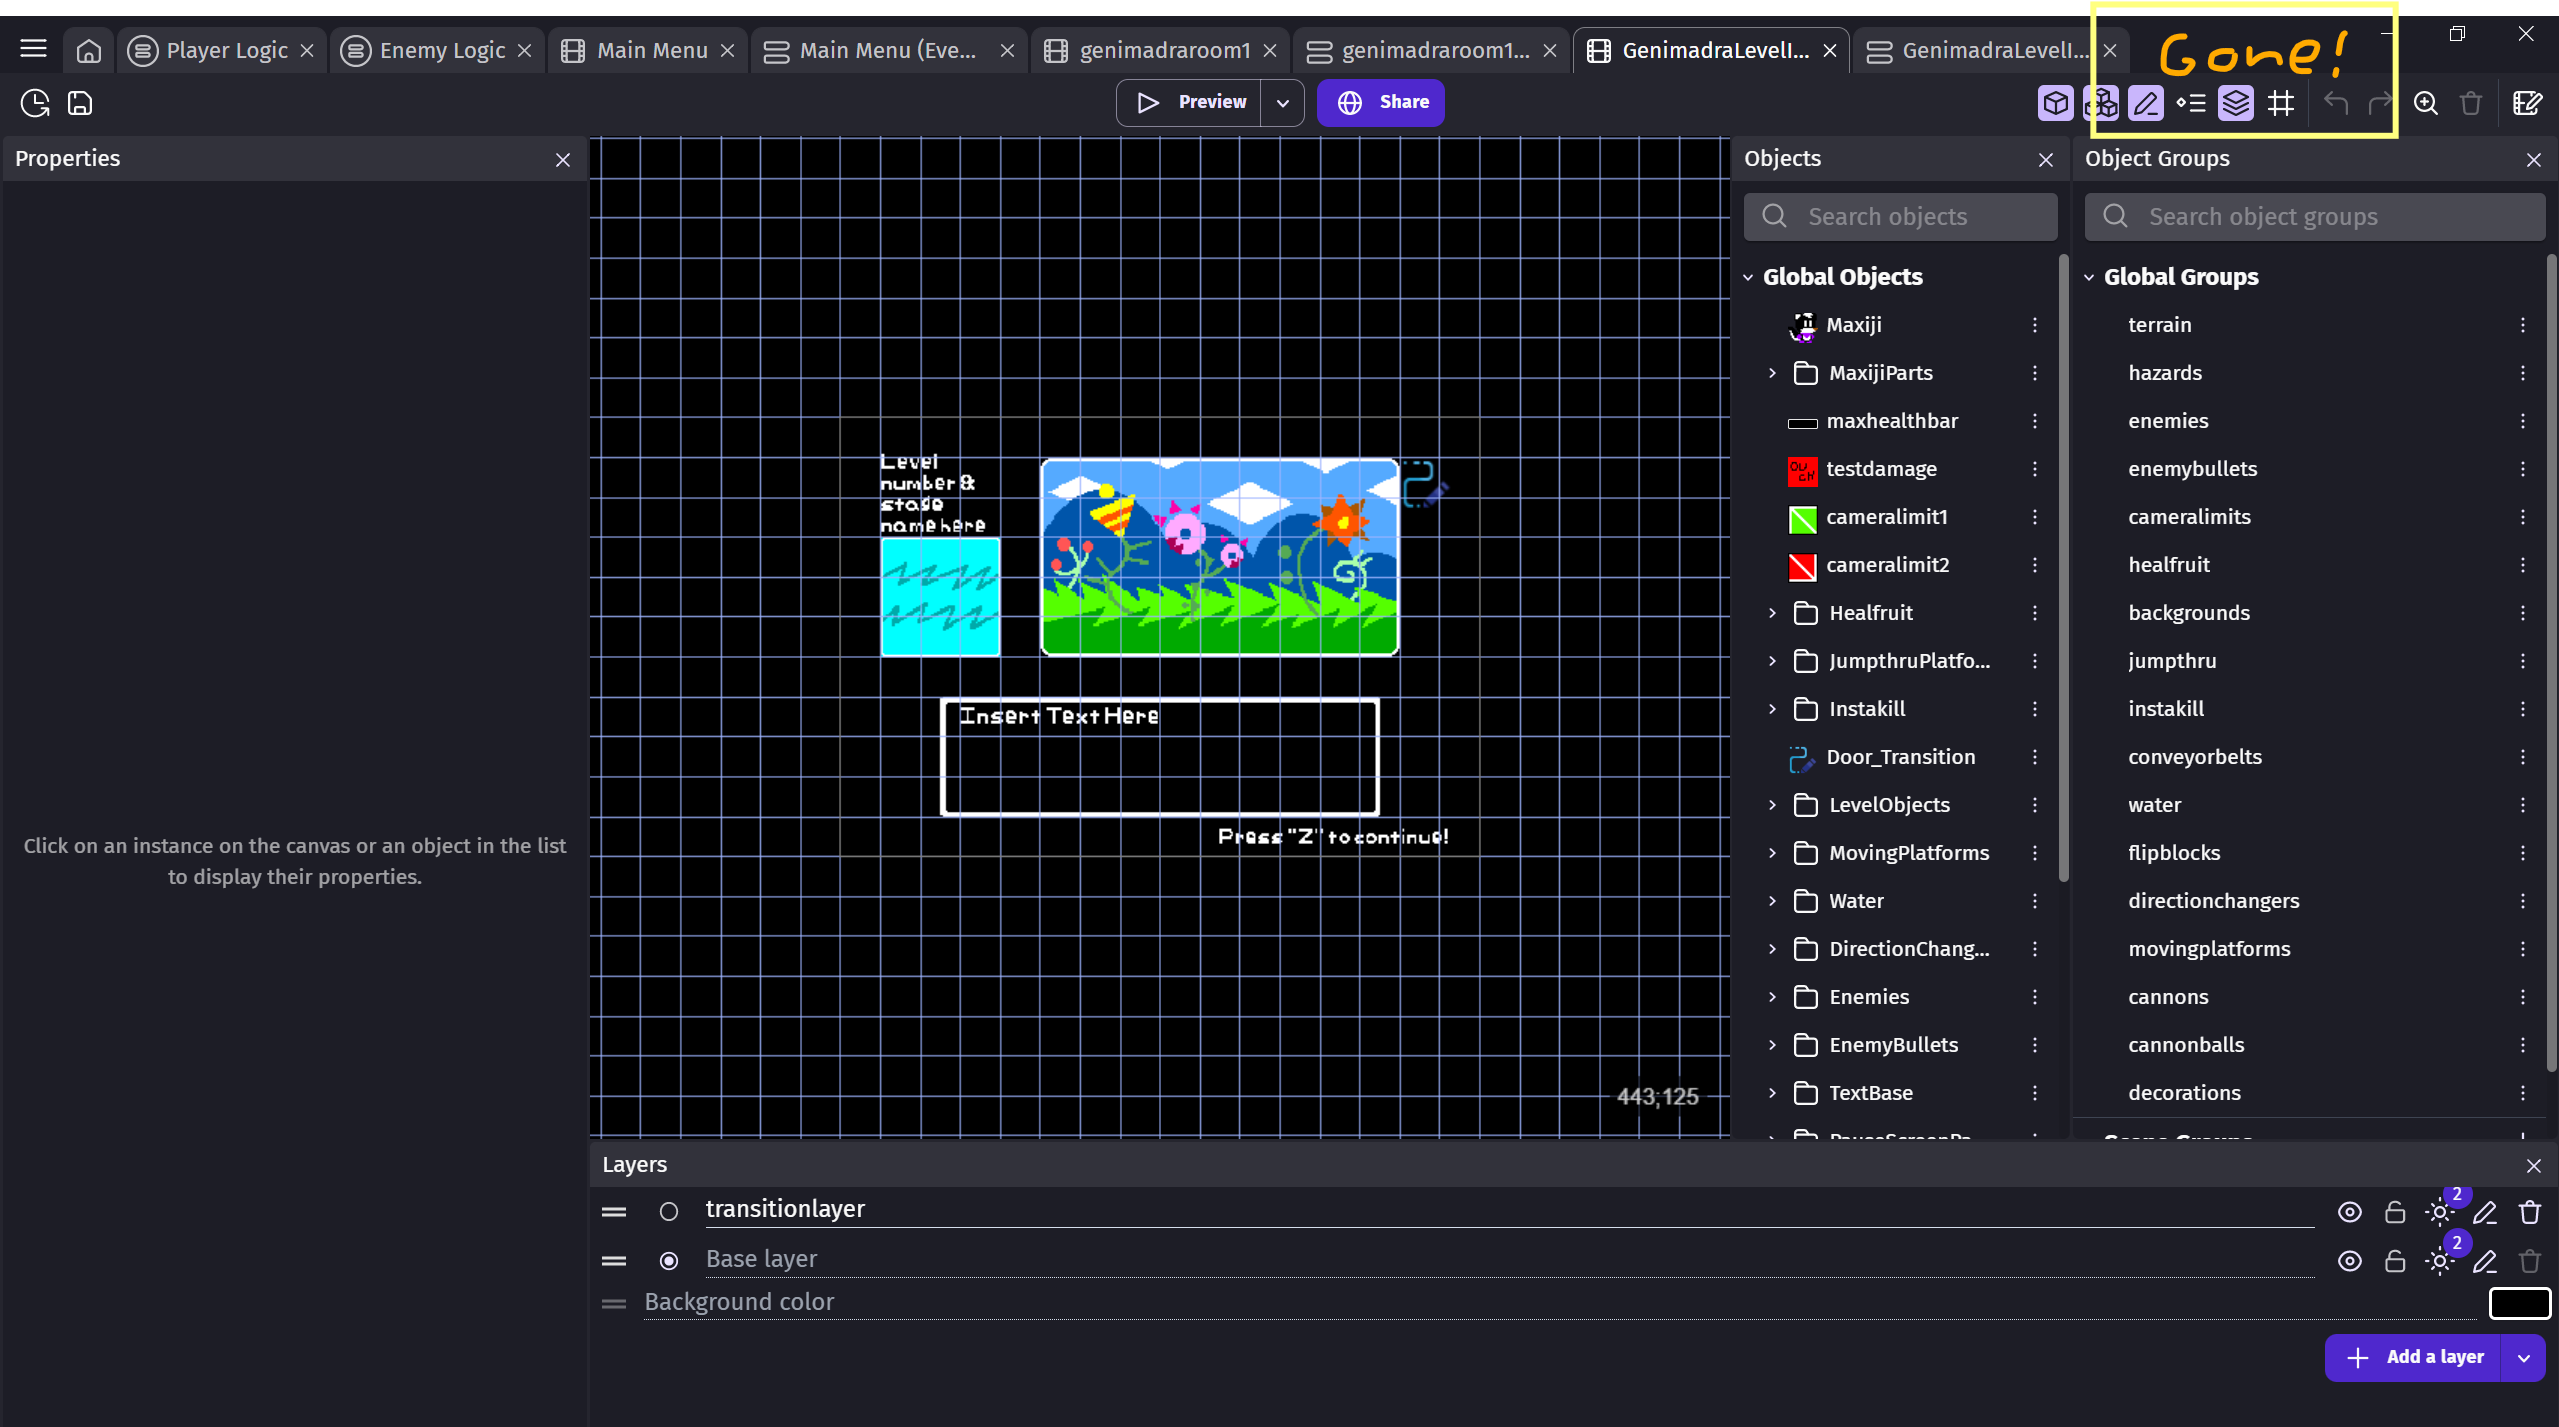
Task: Click the save project icon
Action: click(x=80, y=103)
